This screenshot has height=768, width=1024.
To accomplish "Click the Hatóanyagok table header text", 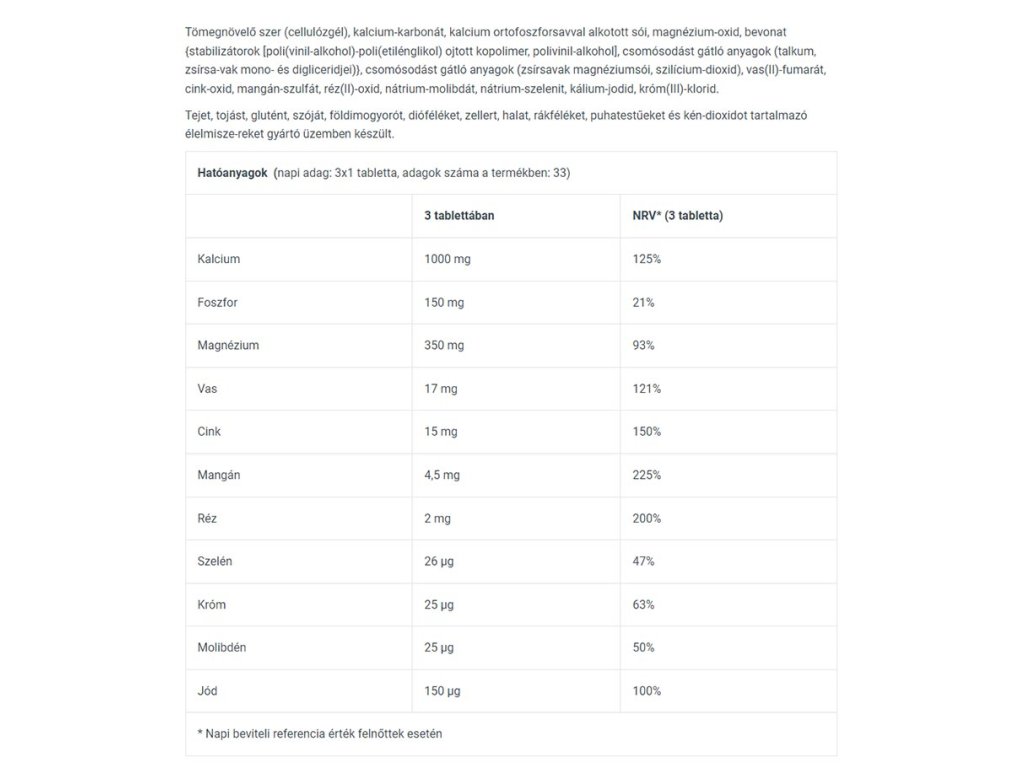I will pyautogui.click(x=233, y=173).
